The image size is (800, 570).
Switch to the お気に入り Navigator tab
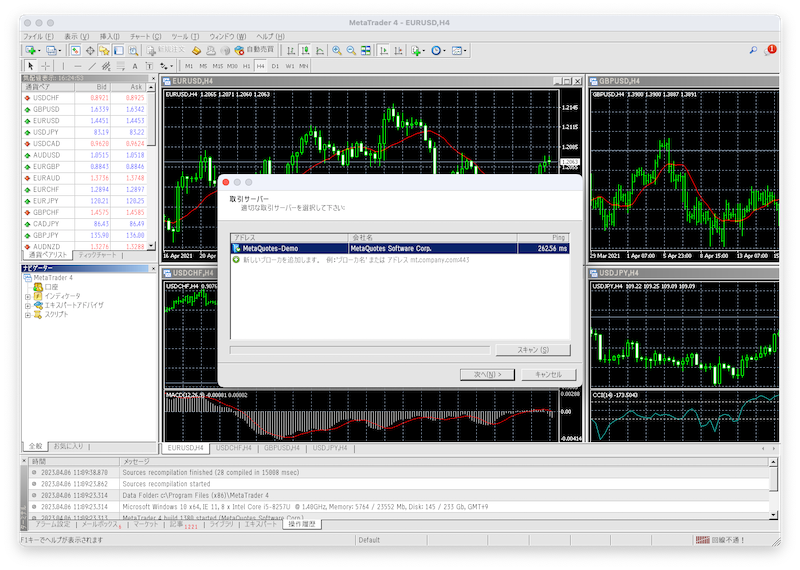point(68,446)
